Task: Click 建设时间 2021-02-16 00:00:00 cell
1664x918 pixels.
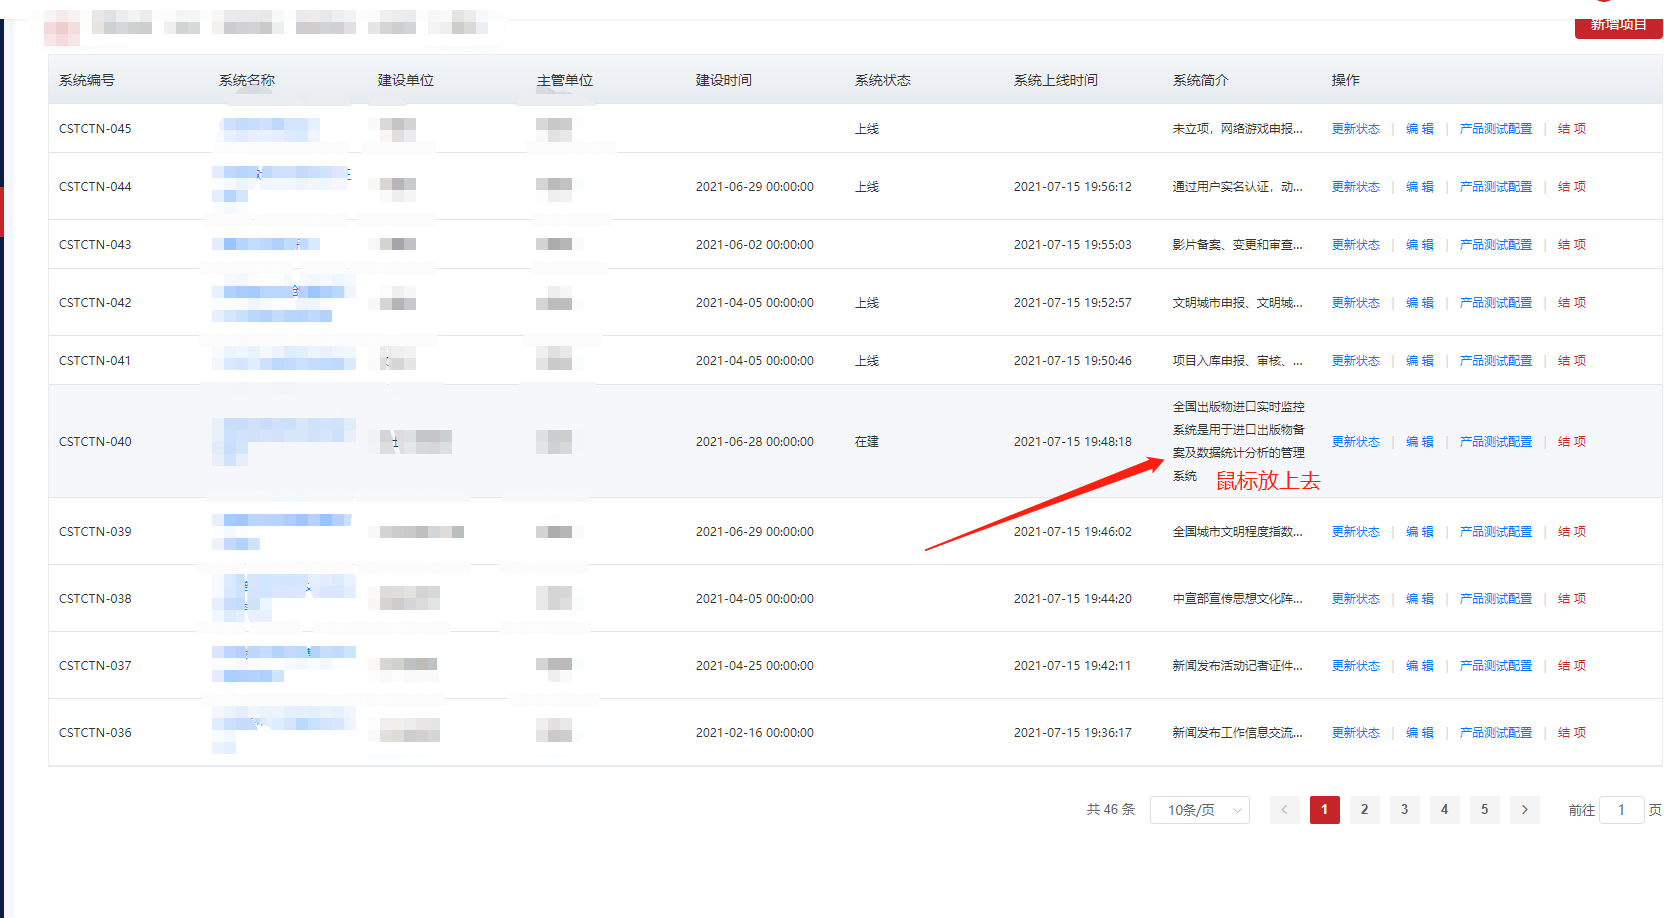Action: 754,733
